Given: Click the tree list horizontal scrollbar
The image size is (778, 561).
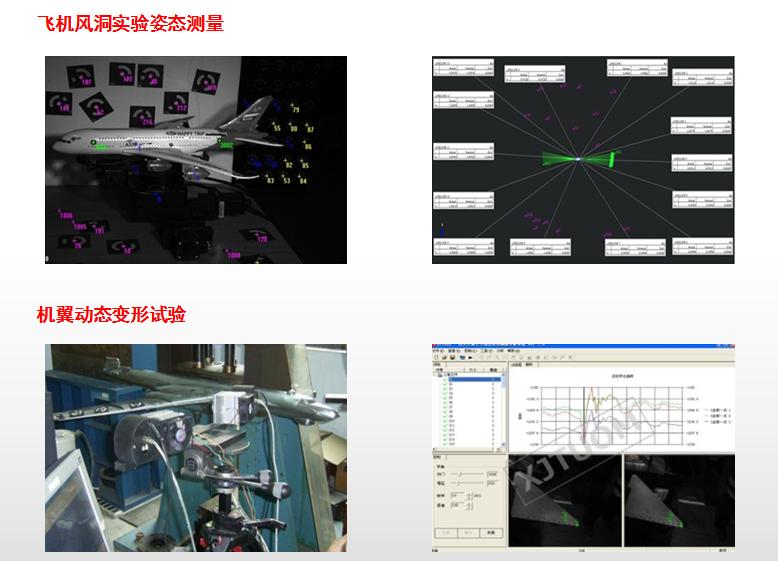Looking at the screenshot, I should click(466, 449).
